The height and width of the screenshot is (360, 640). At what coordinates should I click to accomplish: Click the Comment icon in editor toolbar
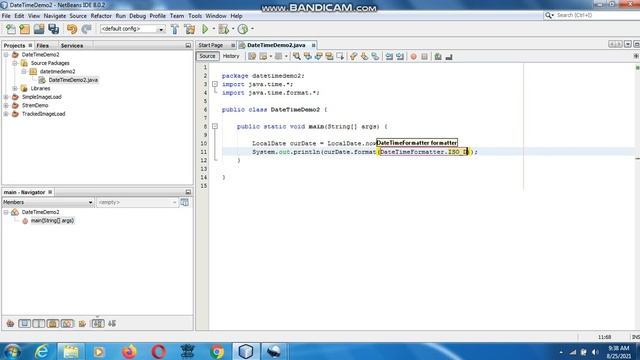click(x=438, y=57)
